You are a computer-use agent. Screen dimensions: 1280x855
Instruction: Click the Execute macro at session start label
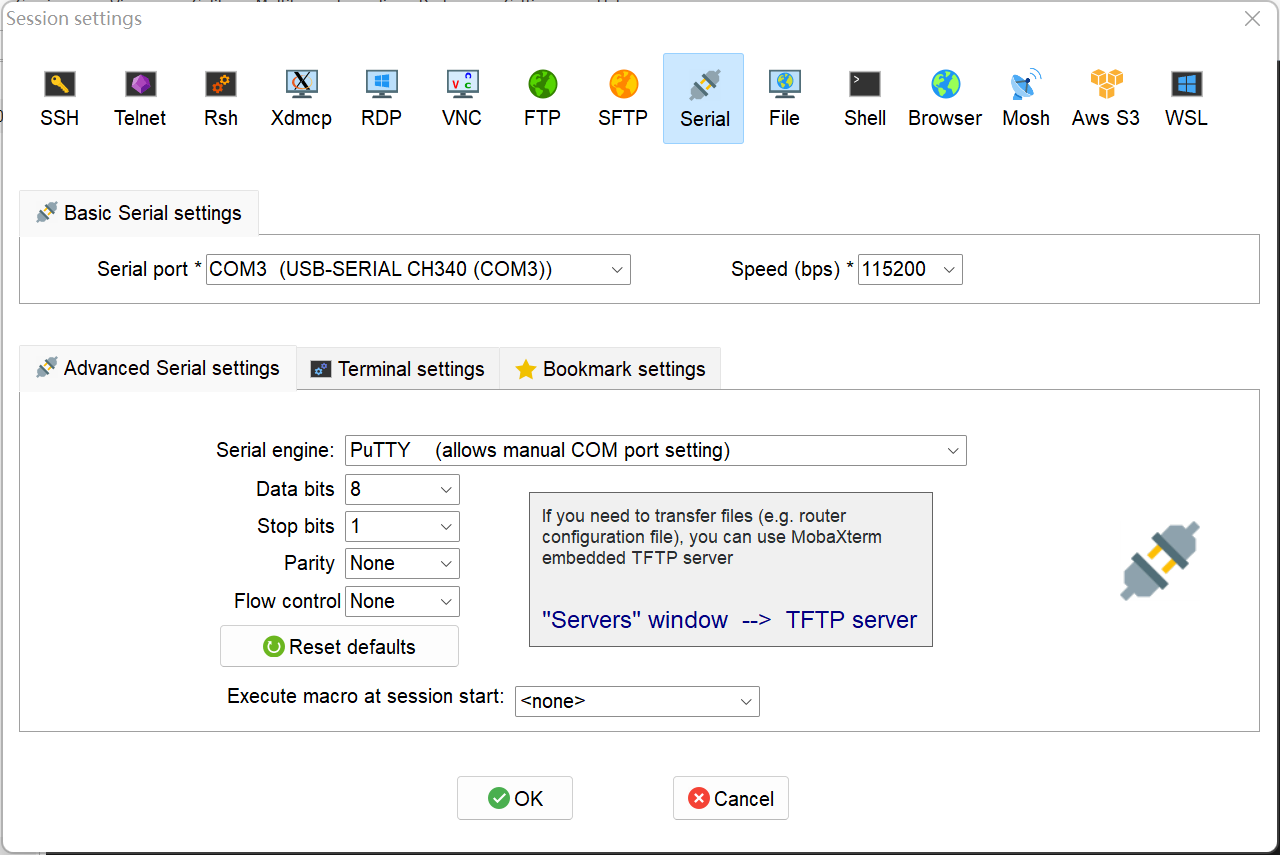366,696
